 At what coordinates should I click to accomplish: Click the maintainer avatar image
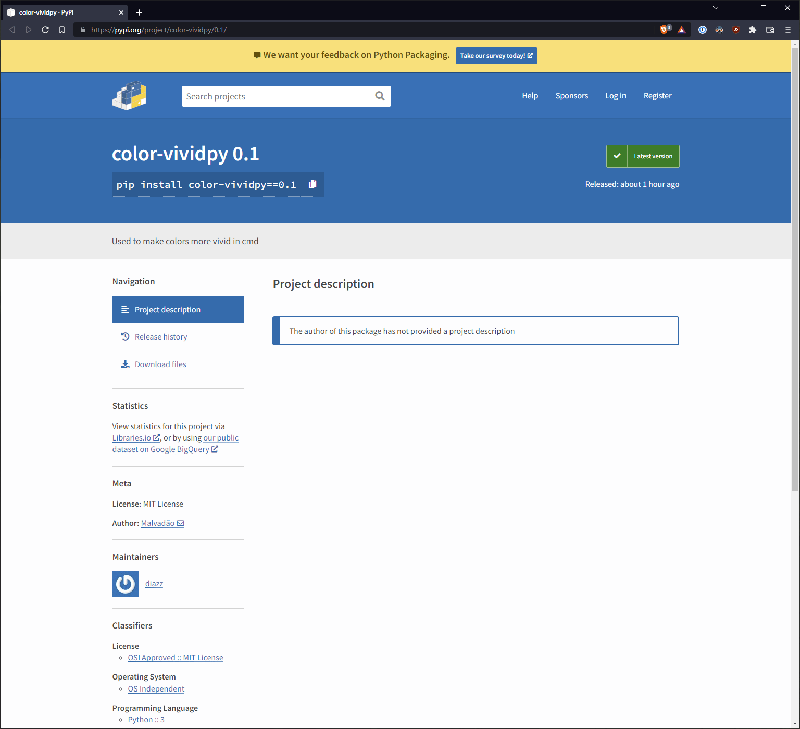pos(126,584)
